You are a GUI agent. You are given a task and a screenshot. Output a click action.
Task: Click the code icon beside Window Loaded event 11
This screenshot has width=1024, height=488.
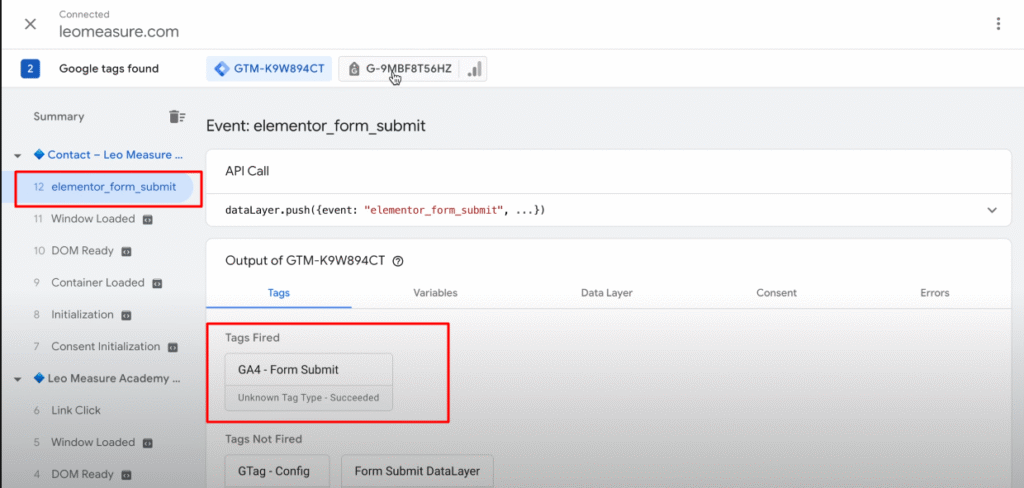pyautogui.click(x=147, y=219)
